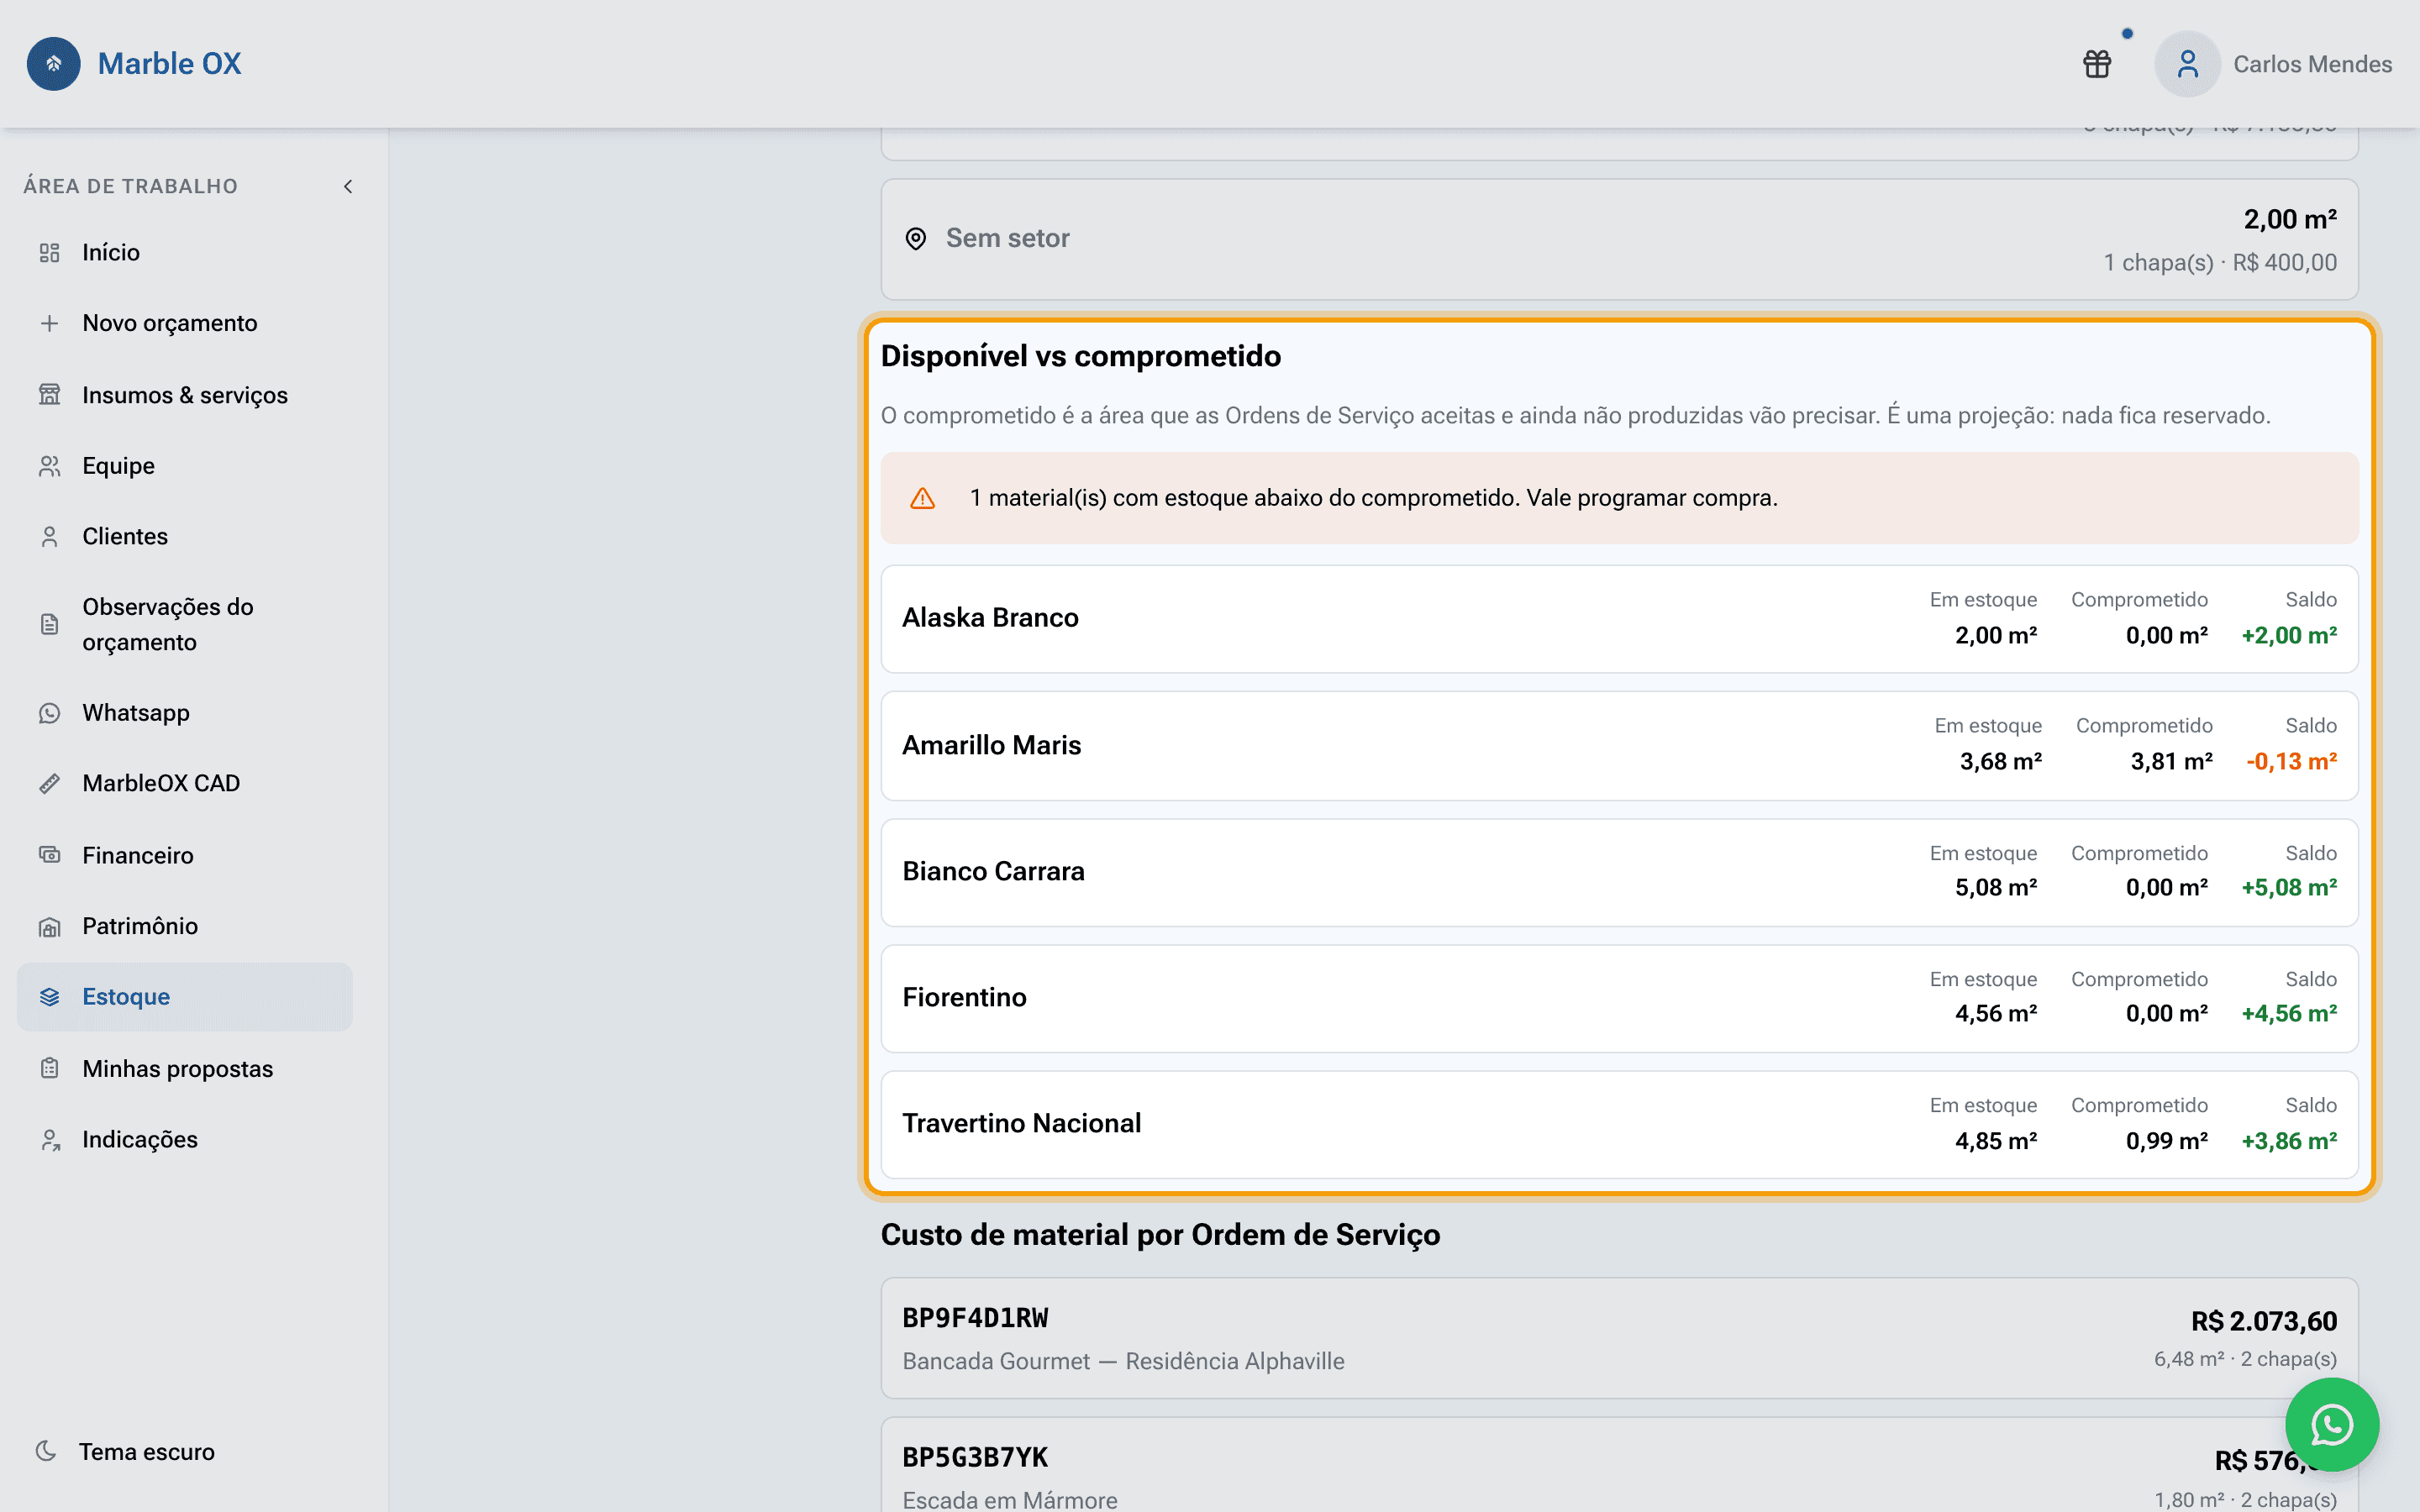Viewport: 2420px width, 1512px height.
Task: Select the Amarillo Maris material name
Action: [991, 745]
